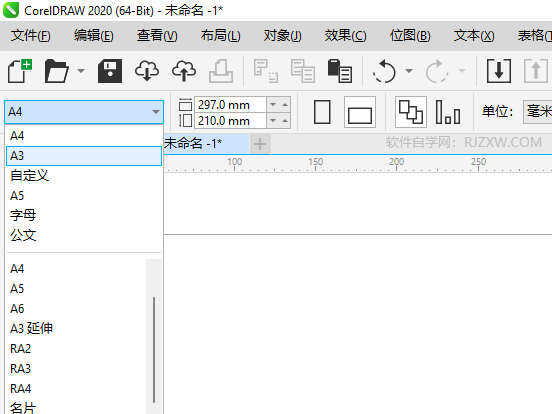Save the document with floppy icon
The height and width of the screenshot is (414, 552).
point(110,71)
